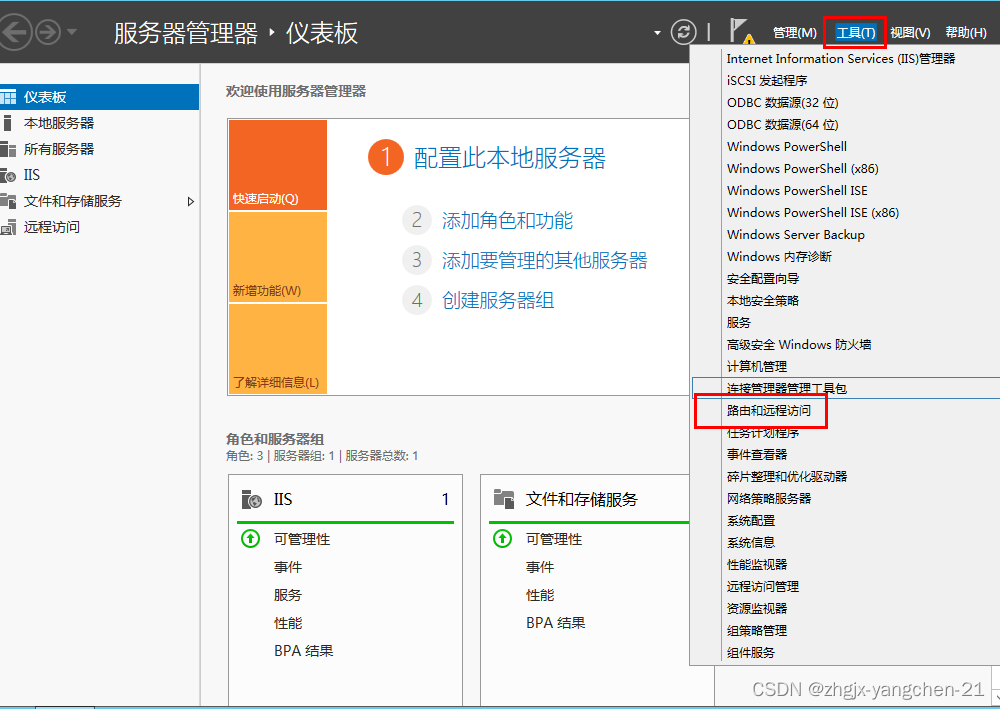
Task: Choose 路由和远程访问 from tools menu
Action: coord(768,411)
